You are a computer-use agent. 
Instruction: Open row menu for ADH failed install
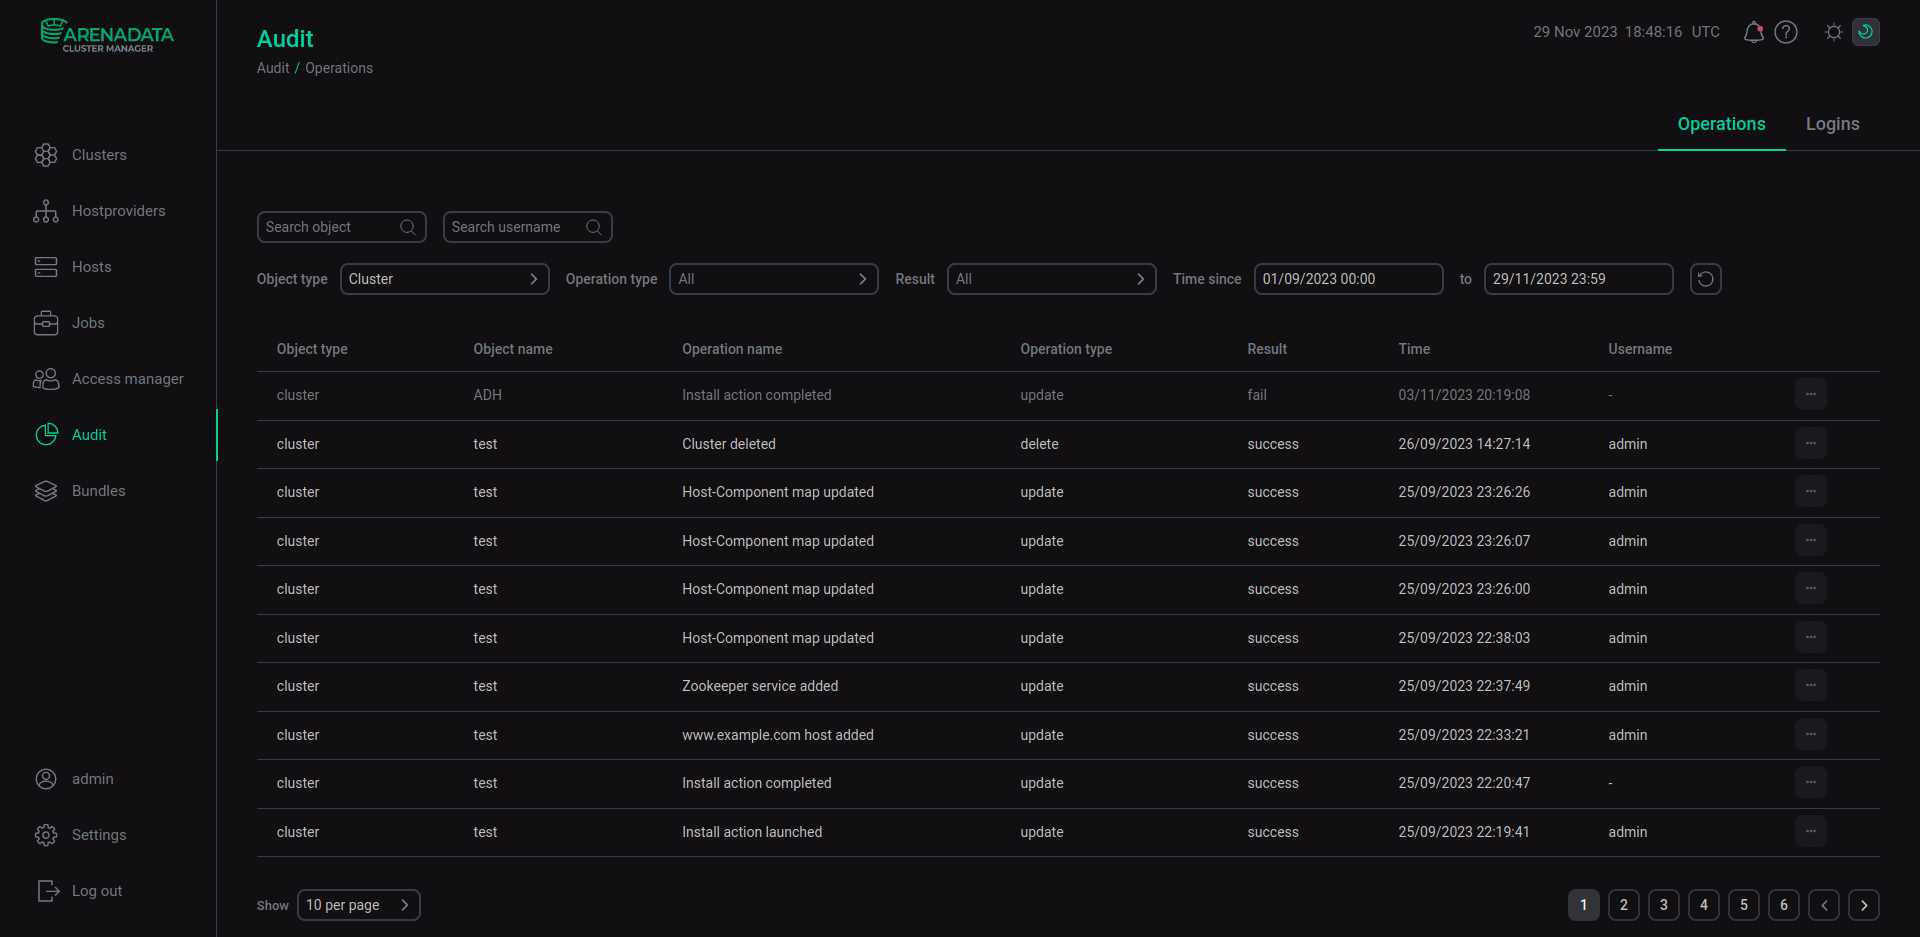pyautogui.click(x=1811, y=395)
